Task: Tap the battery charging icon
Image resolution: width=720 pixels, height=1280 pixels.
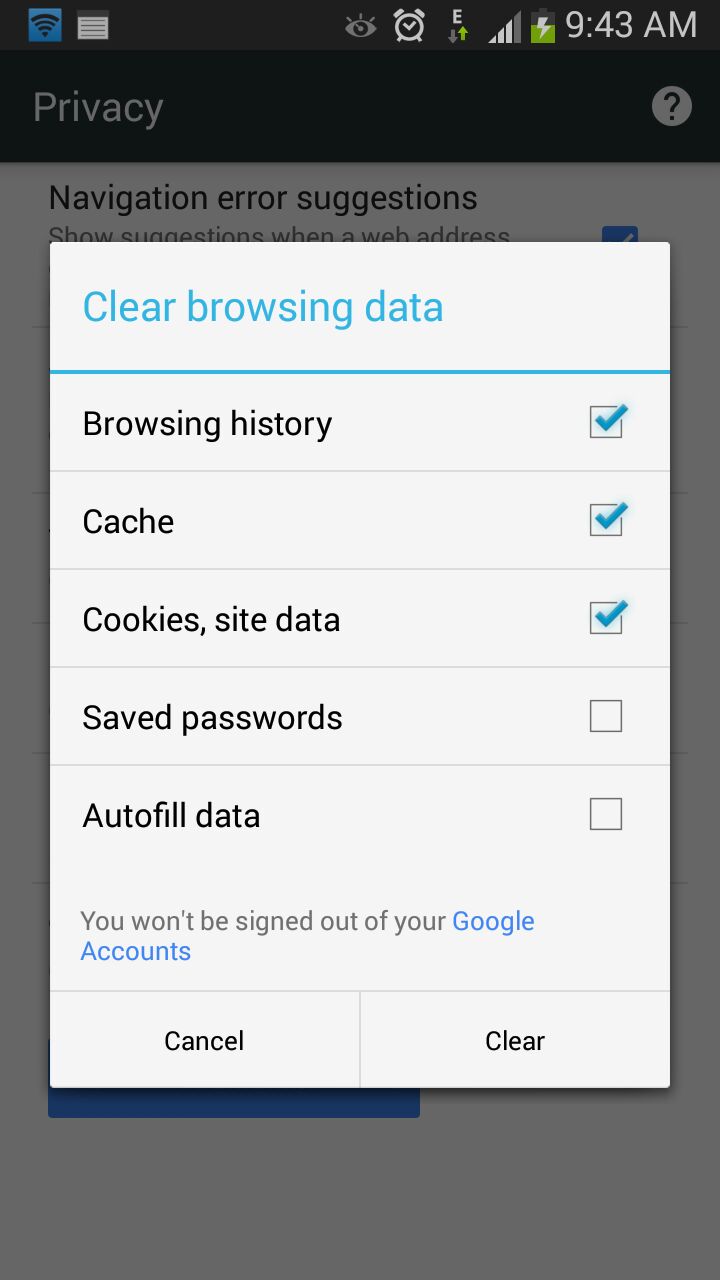Action: (x=542, y=25)
